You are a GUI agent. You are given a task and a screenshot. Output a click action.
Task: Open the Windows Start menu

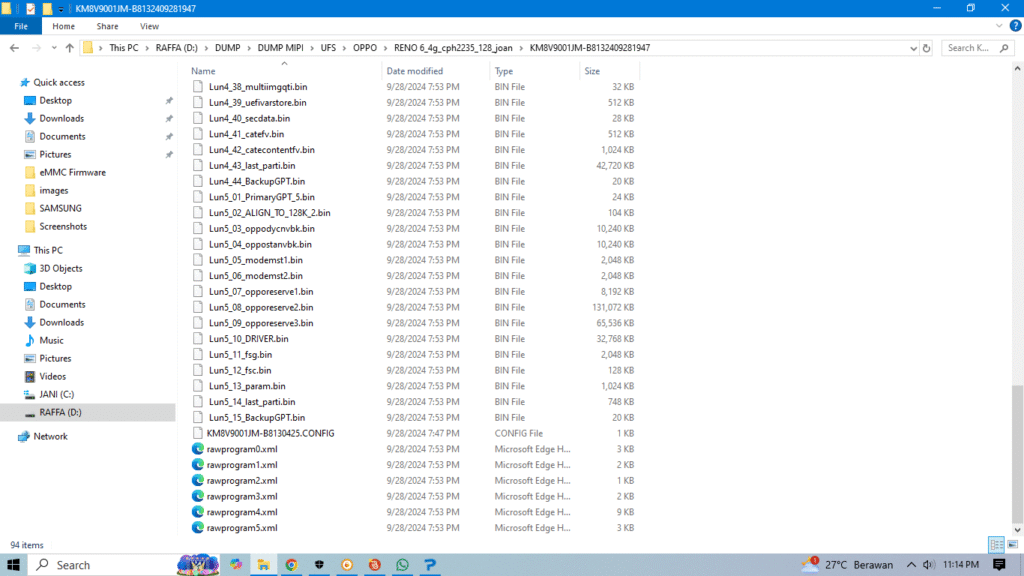14,565
